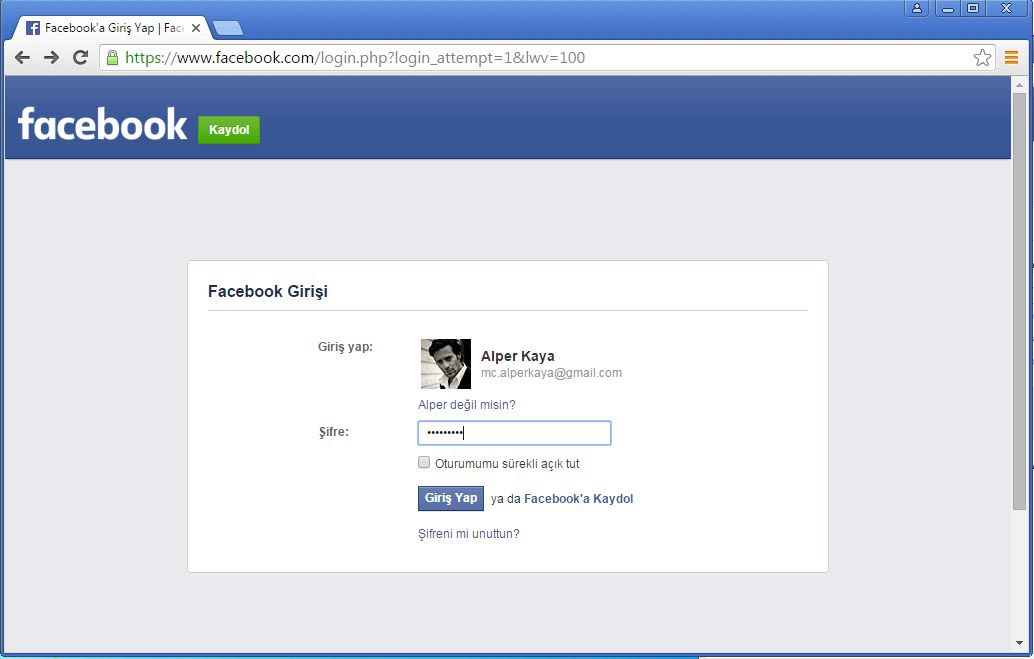
Task: Enable "Oturumumu sürekli açık tut" checkbox
Action: pos(424,463)
